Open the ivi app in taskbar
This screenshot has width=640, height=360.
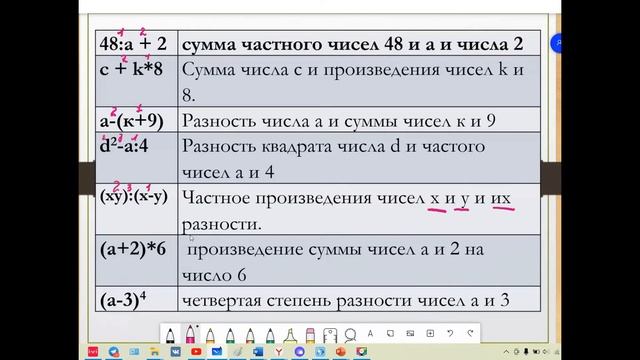[93, 351]
